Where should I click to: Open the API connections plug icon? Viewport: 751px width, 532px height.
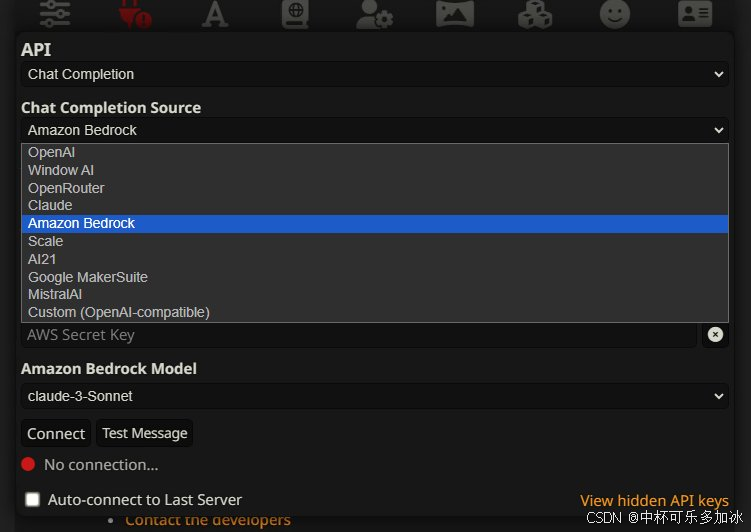135,14
